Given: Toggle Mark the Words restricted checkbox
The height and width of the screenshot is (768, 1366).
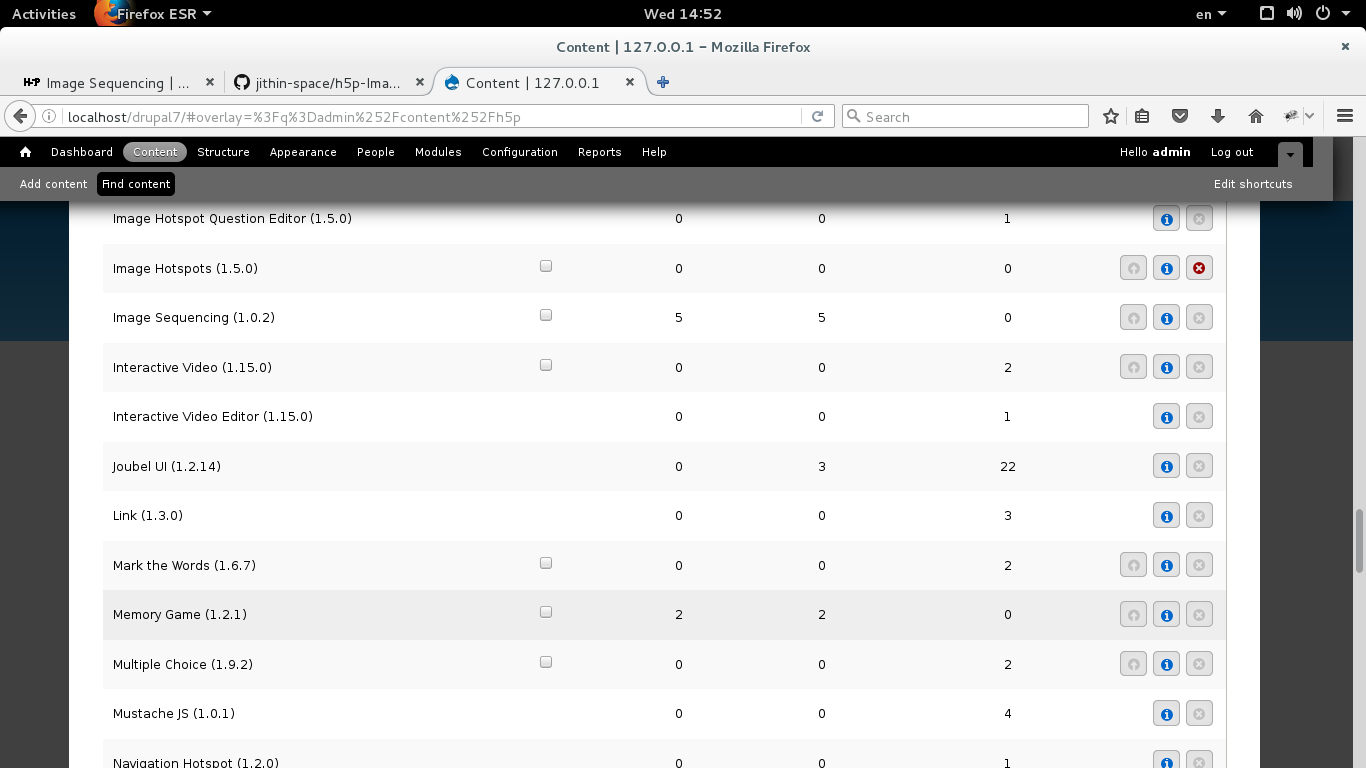Looking at the screenshot, I should pos(546,563).
